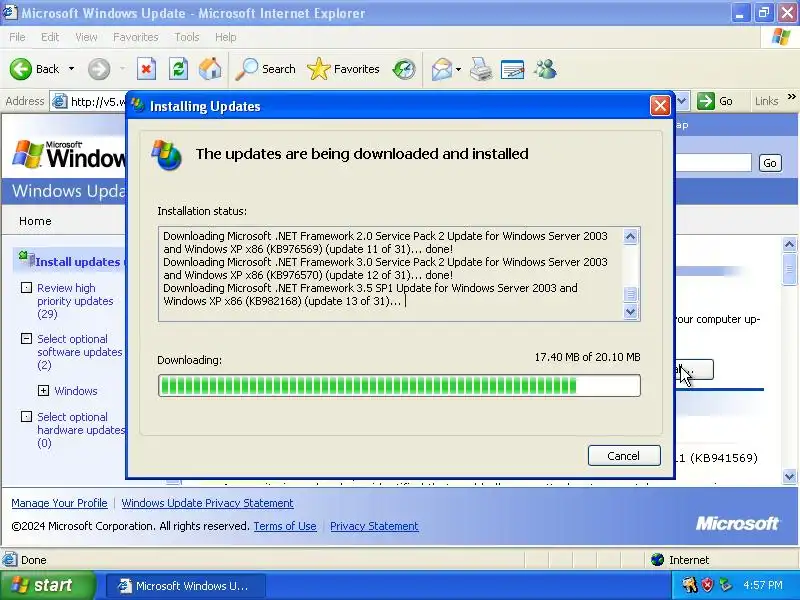Open the Tools menu
The image size is (800, 600).
point(186,37)
